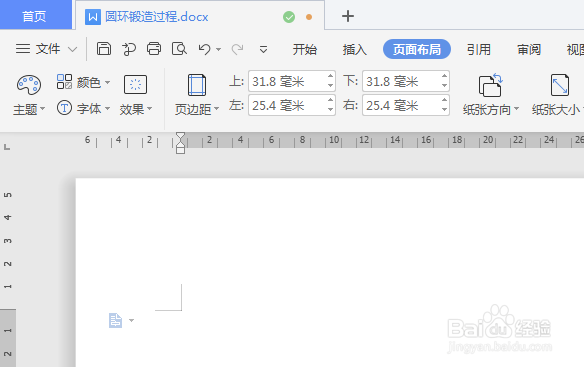Decrease the 上 top margin value
This screenshot has height=367, width=584.
click(x=330, y=86)
